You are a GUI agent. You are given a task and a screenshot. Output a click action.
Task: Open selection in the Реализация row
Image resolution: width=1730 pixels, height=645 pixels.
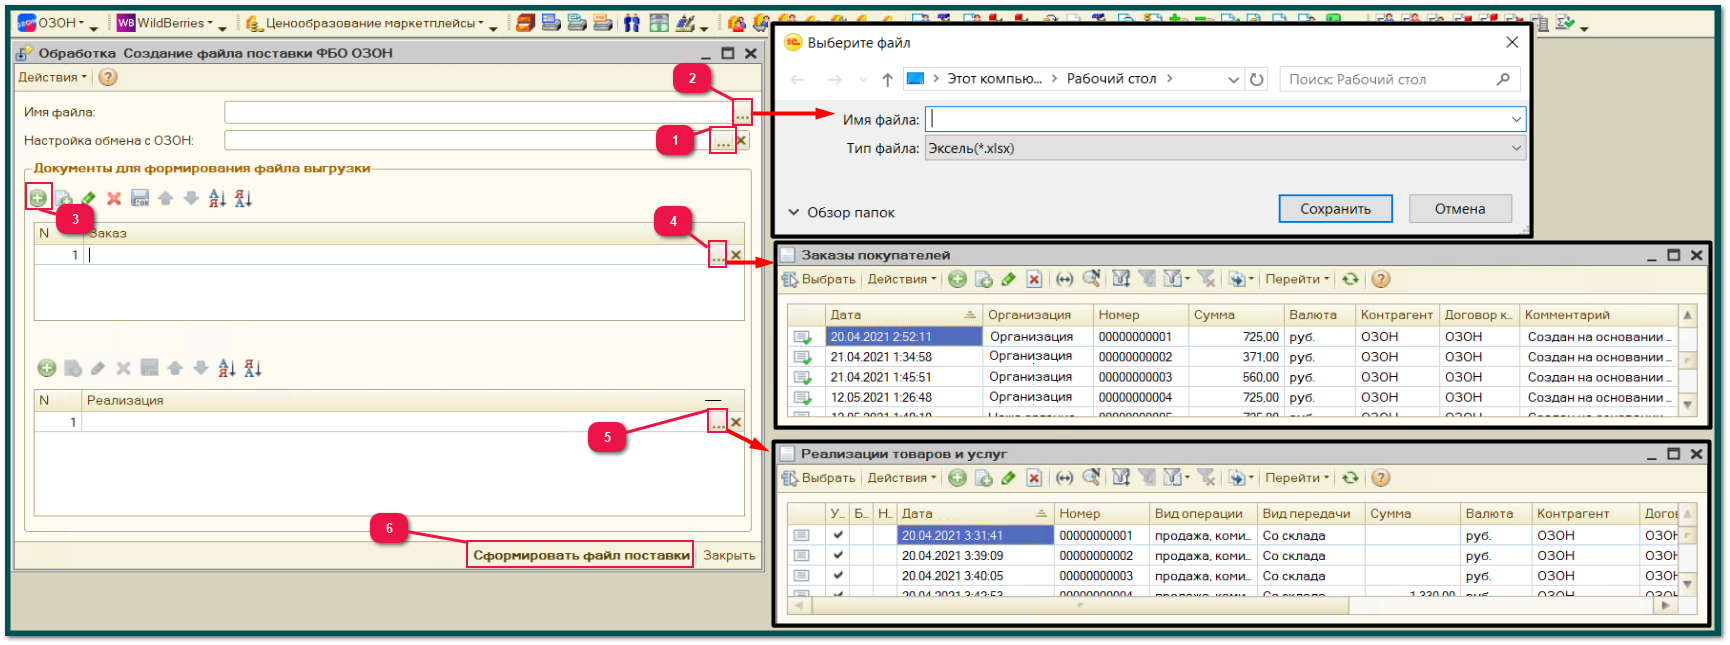click(717, 422)
